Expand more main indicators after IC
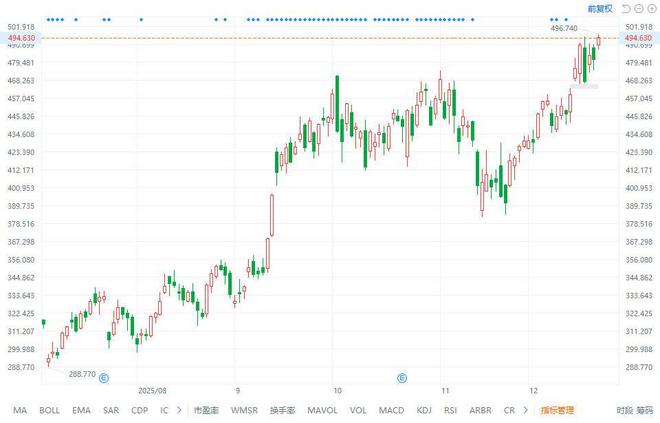This screenshot has width=660, height=423. [179, 410]
